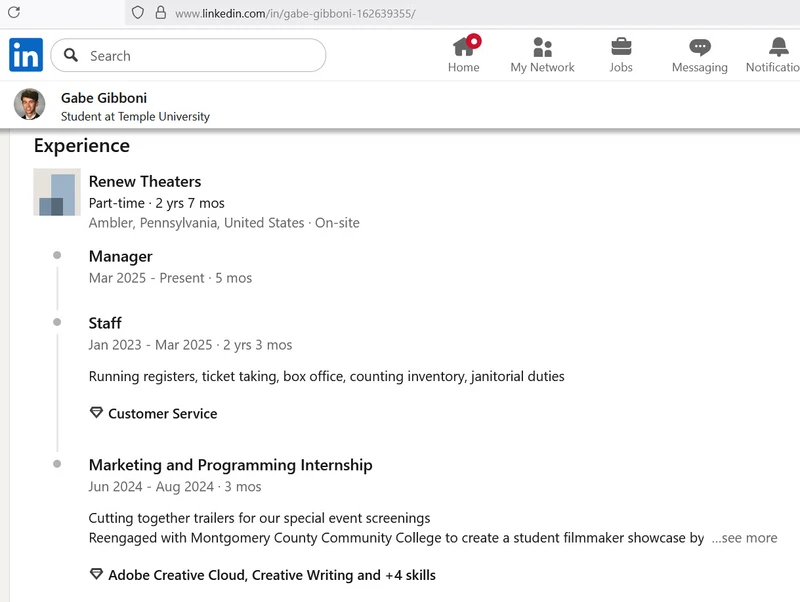800x602 pixels.
Task: Open the Messaging chat icon
Action: coord(700,46)
